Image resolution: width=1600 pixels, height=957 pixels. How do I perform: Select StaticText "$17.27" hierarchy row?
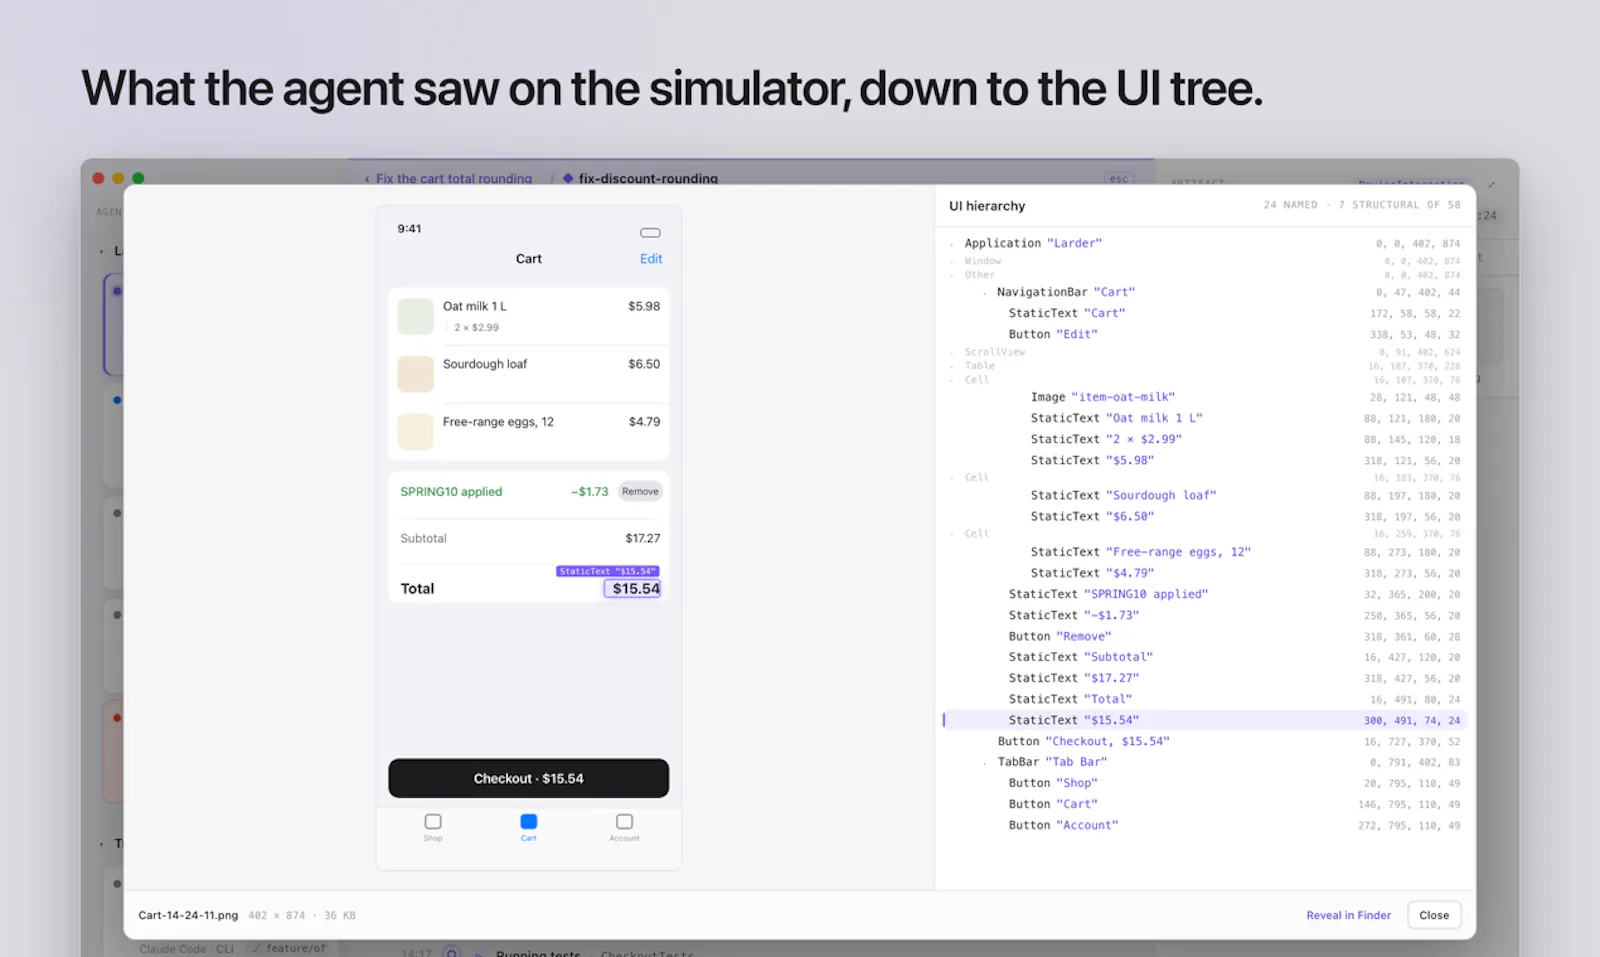[x=1204, y=678]
